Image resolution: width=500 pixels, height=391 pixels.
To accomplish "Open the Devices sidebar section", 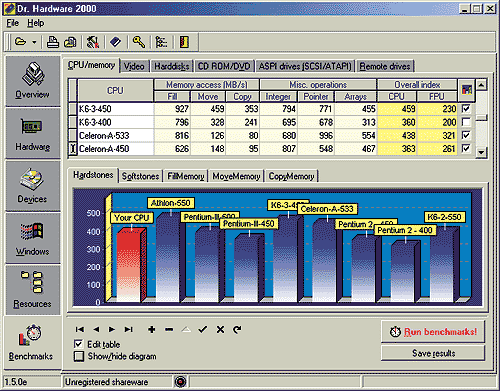I will coord(33,186).
